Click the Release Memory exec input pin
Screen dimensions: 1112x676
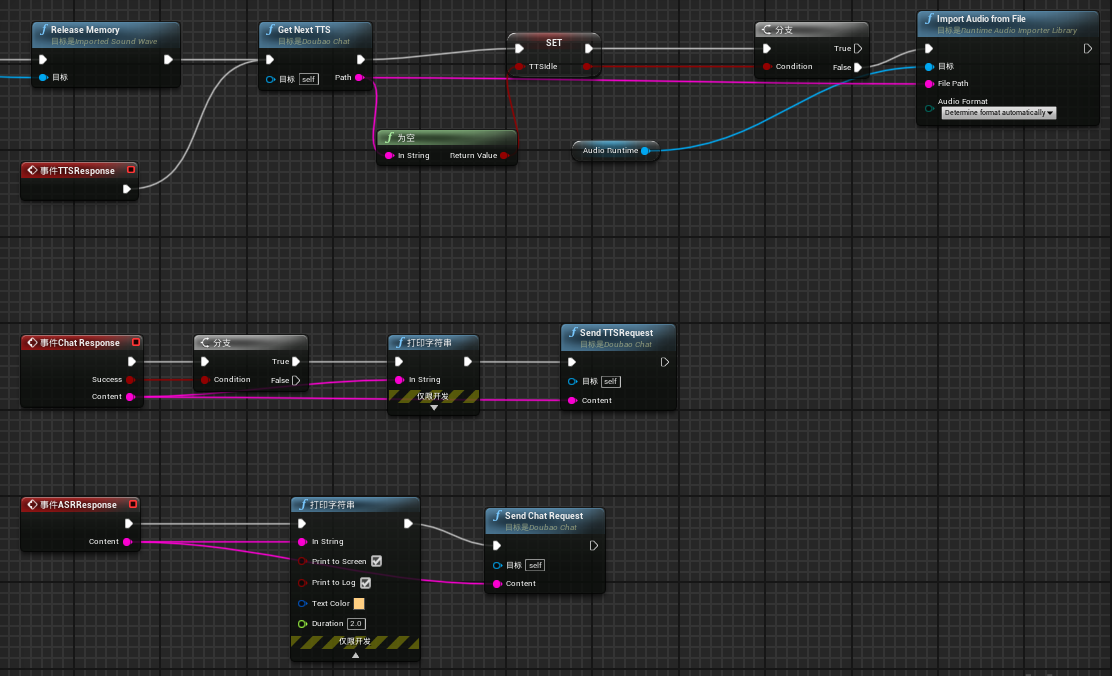43,60
